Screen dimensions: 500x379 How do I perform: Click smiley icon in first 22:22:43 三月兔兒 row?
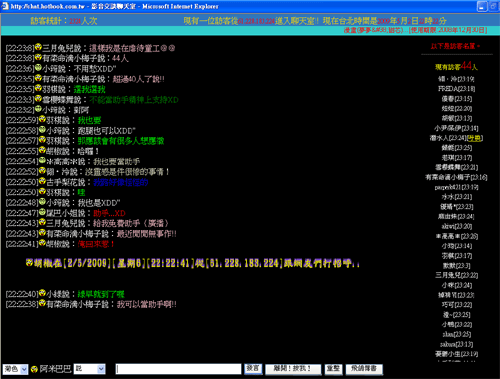(x=42, y=222)
